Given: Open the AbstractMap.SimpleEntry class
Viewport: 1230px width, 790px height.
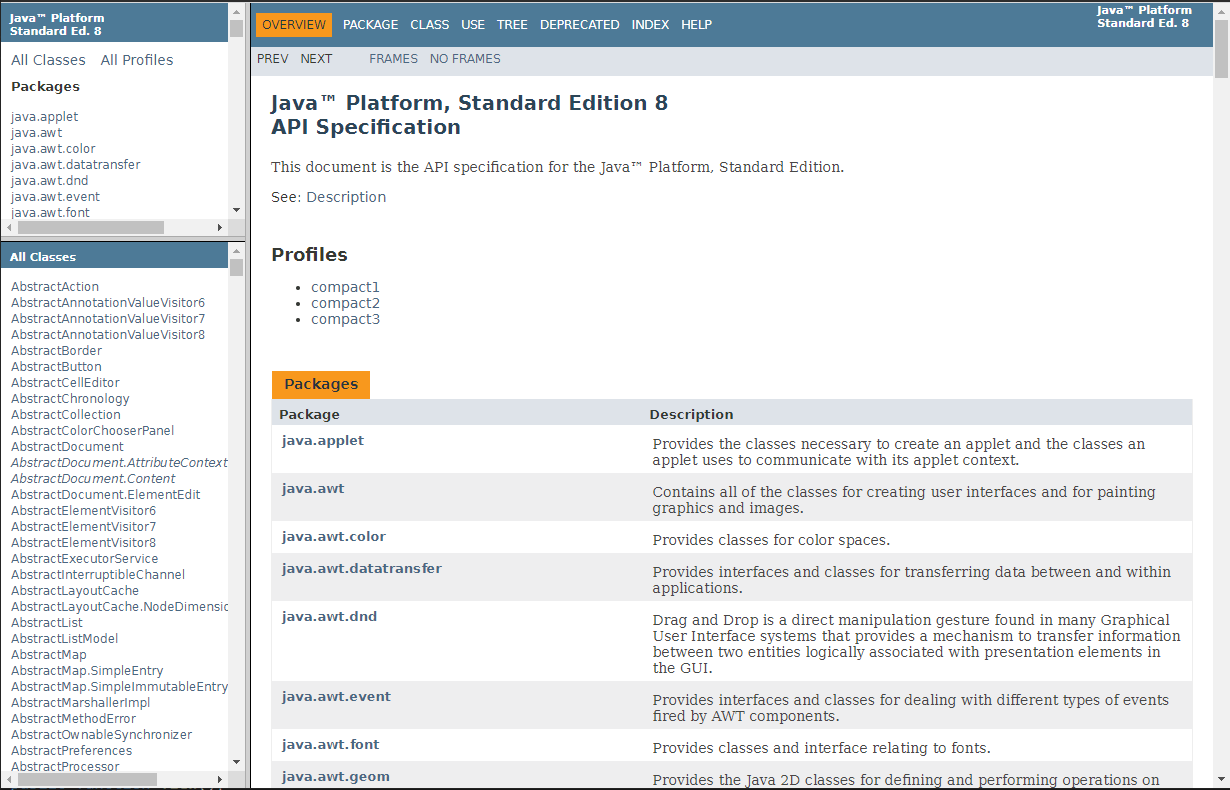Looking at the screenshot, I should (87, 671).
